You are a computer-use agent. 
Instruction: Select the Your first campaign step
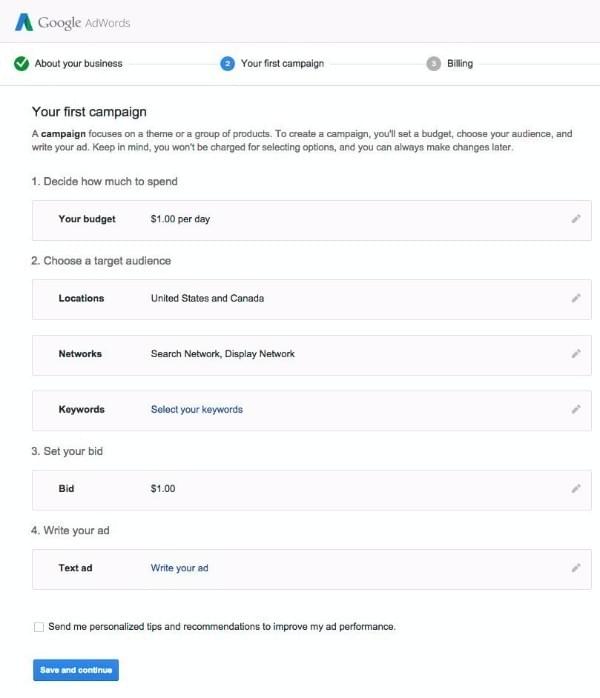point(282,64)
